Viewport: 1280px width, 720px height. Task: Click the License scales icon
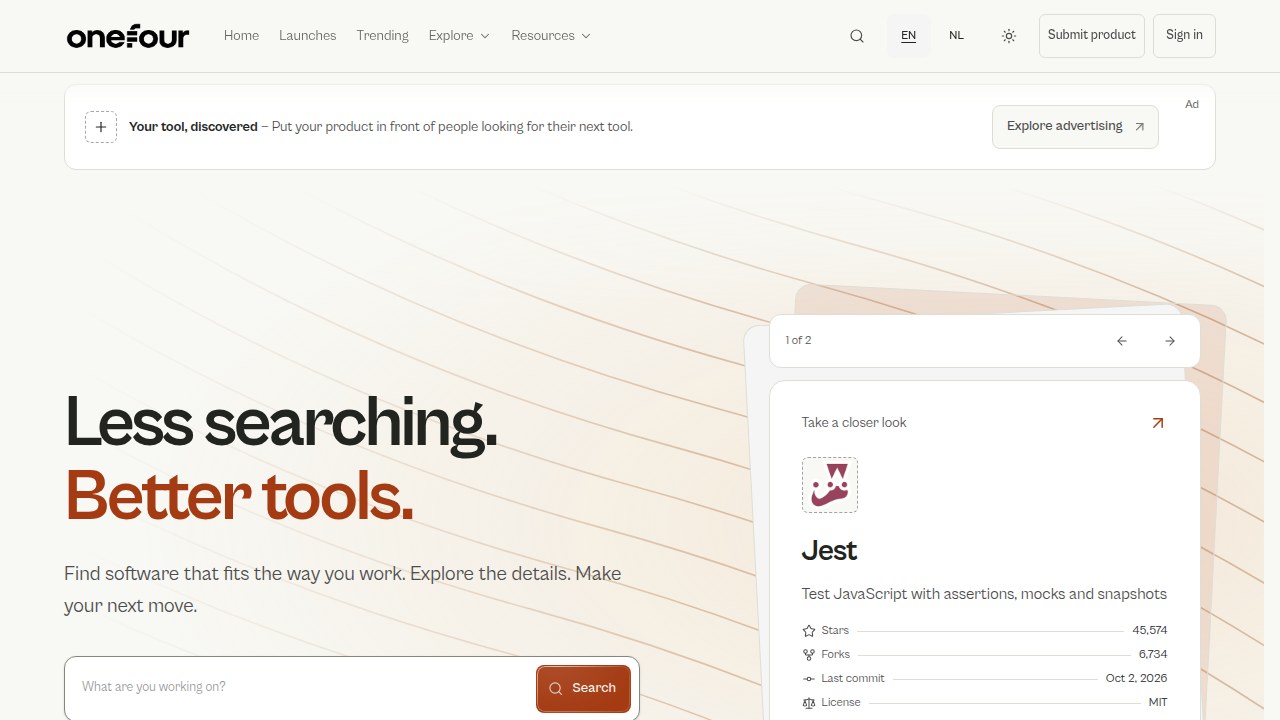(x=809, y=703)
